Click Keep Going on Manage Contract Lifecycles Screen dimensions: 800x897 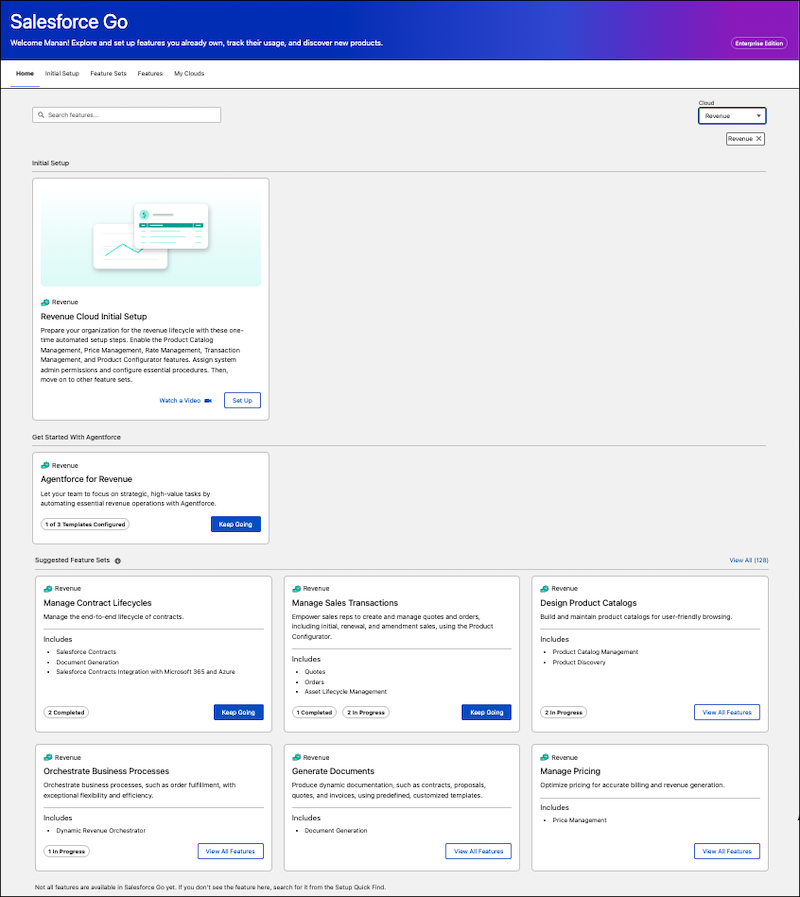(x=238, y=712)
